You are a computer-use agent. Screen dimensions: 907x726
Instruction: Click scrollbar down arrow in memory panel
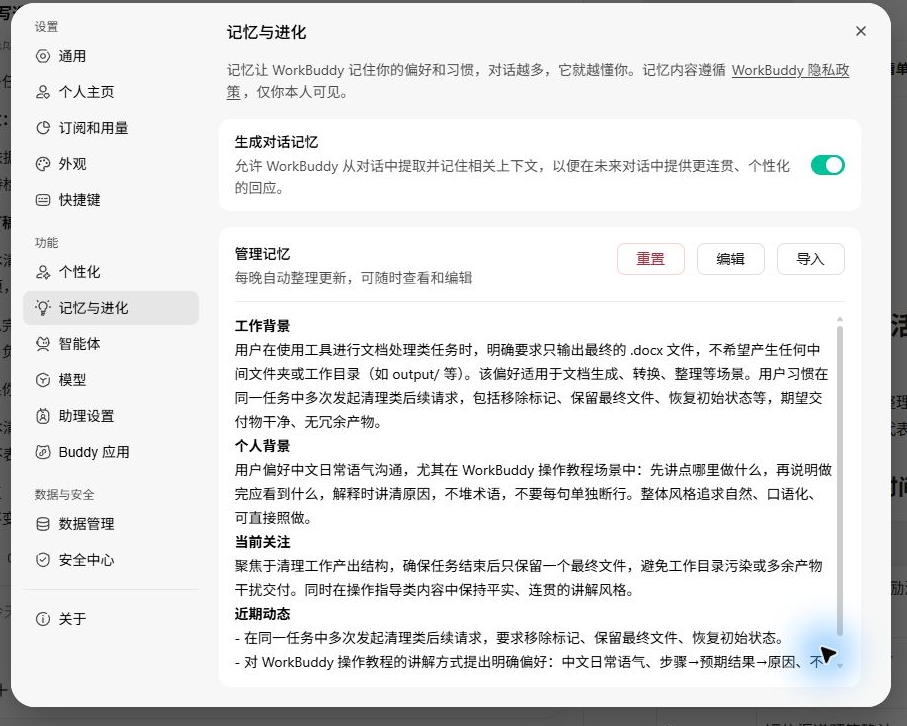pos(840,666)
